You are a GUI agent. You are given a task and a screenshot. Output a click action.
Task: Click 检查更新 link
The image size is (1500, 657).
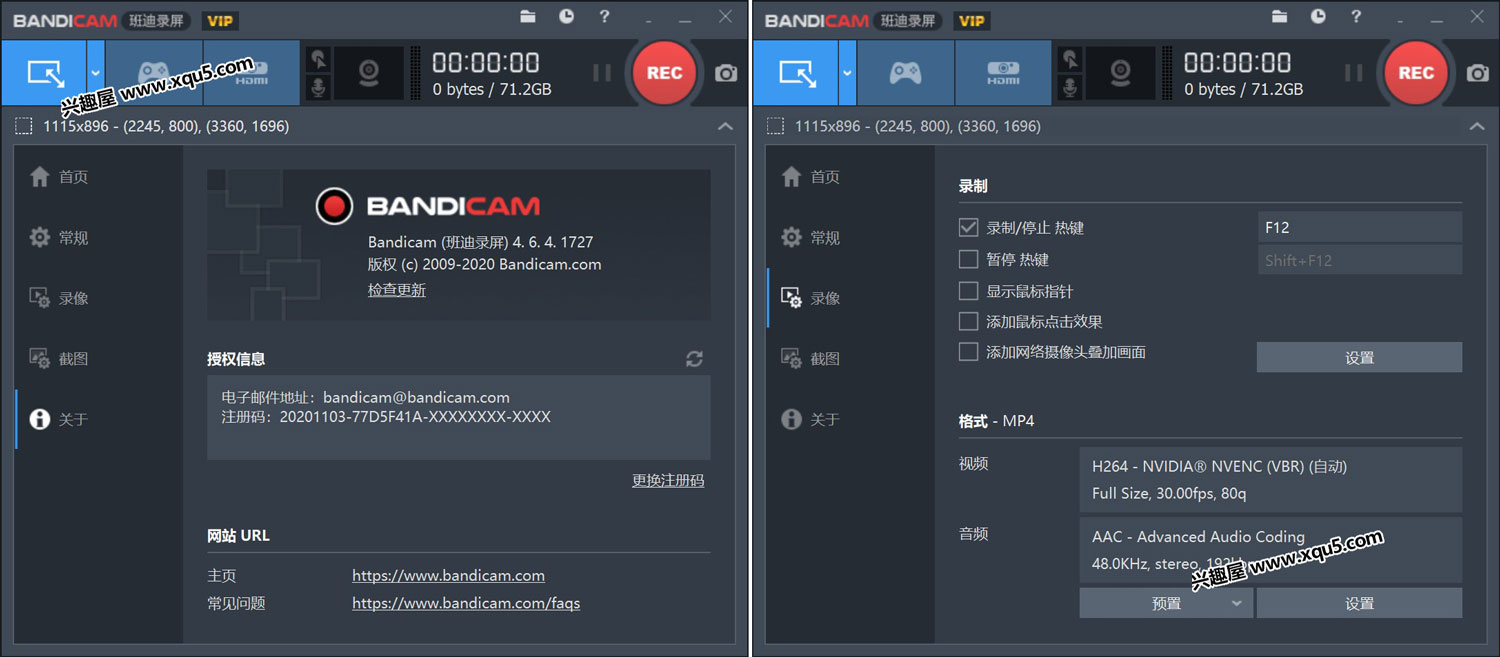pyautogui.click(x=397, y=290)
